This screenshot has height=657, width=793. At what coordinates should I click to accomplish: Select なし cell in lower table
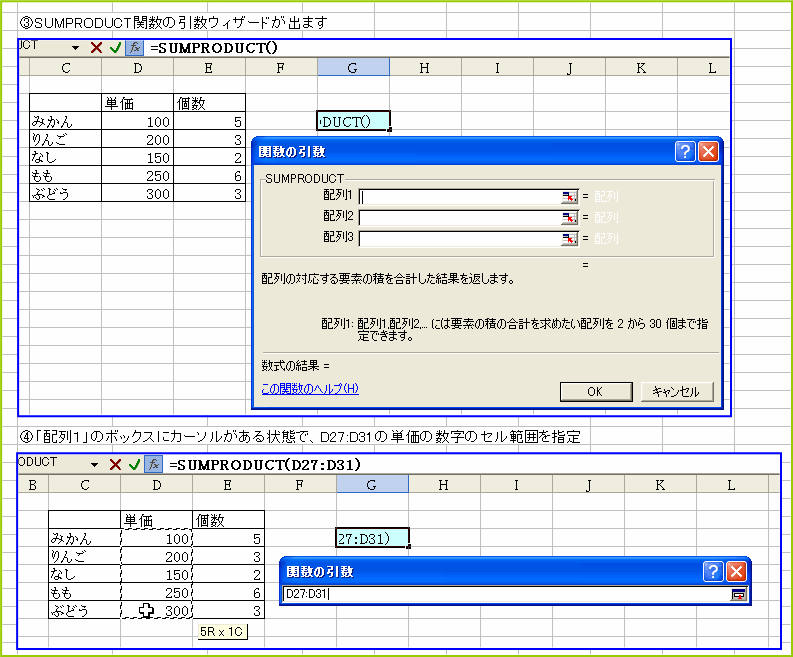pyautogui.click(x=85, y=574)
